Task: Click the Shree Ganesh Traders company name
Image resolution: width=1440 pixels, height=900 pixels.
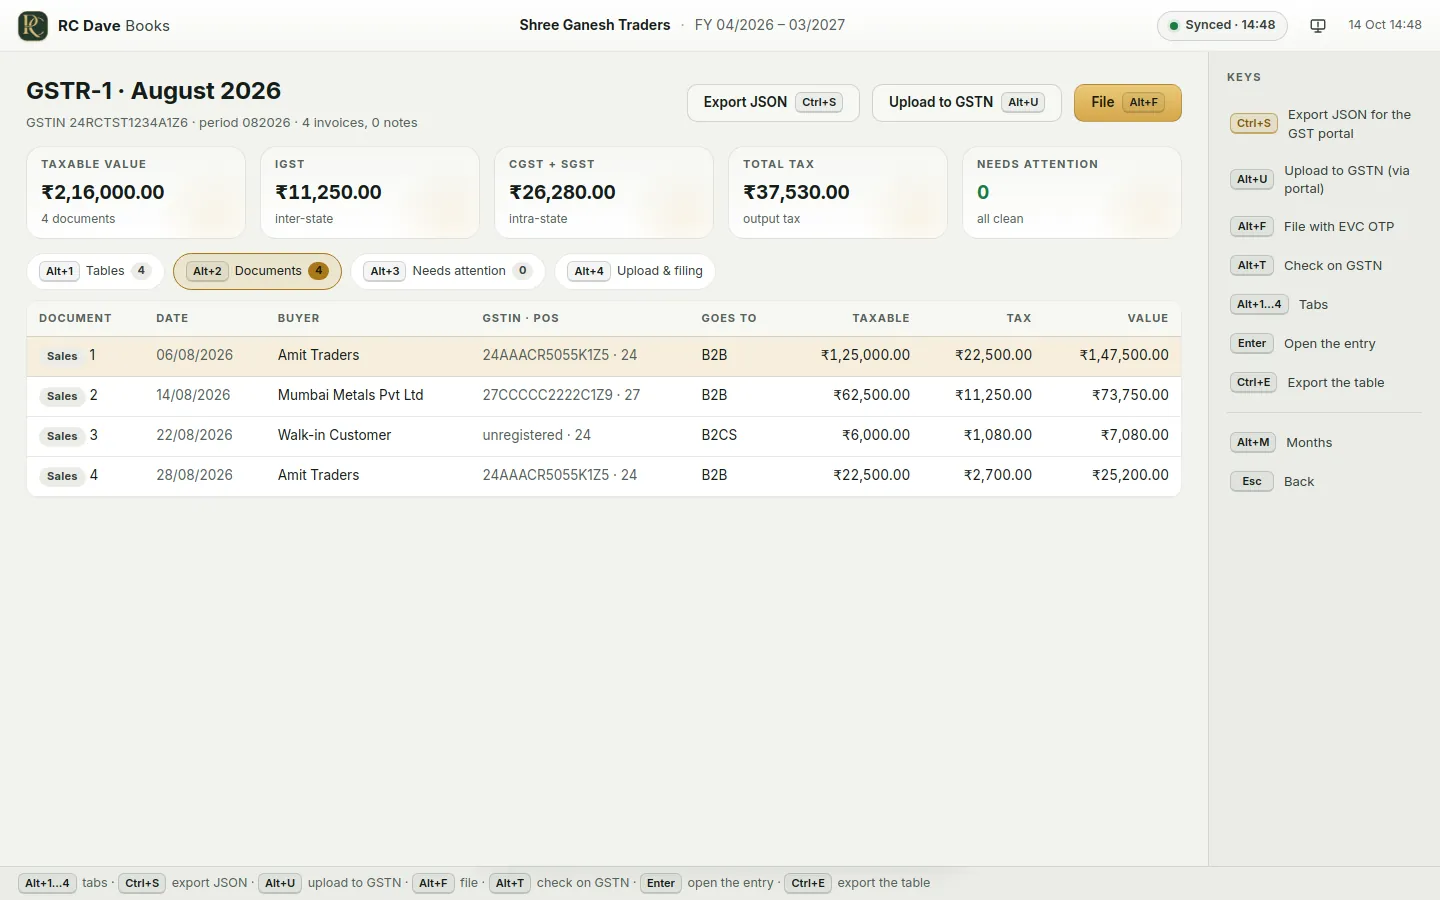Action: coord(595,25)
